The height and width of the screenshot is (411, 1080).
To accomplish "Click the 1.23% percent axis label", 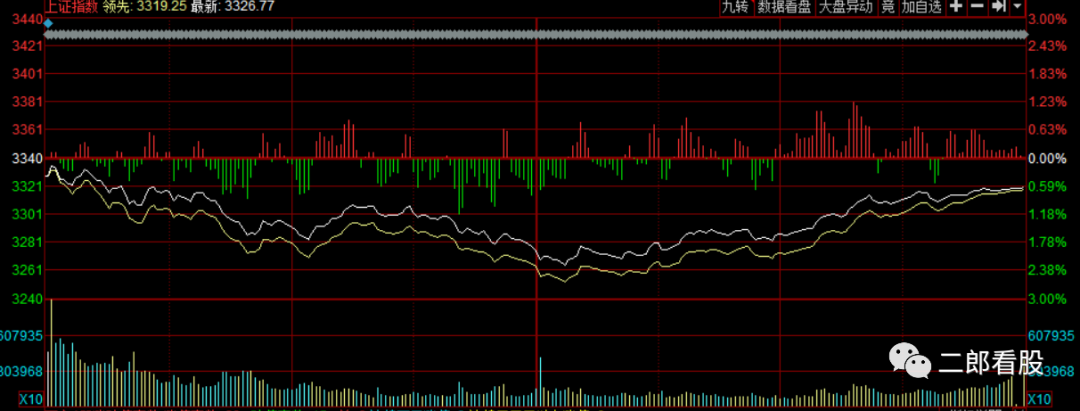I will (x=1047, y=102).
